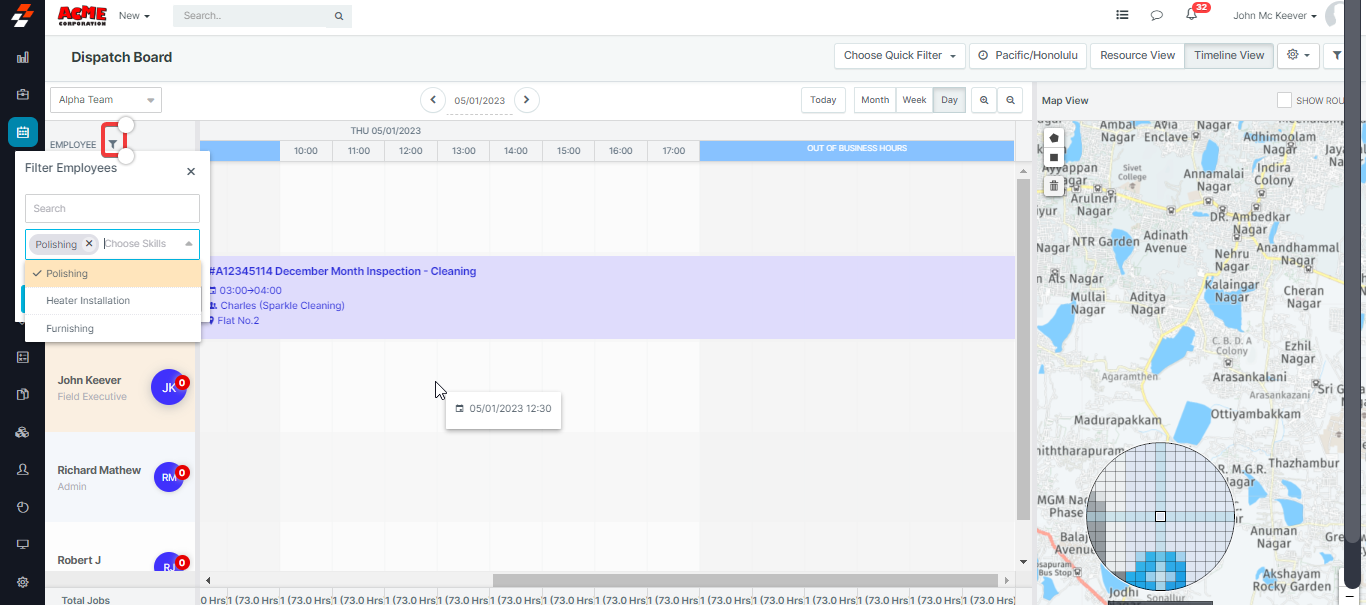
Task: Open the New dropdown menu
Action: click(x=134, y=16)
